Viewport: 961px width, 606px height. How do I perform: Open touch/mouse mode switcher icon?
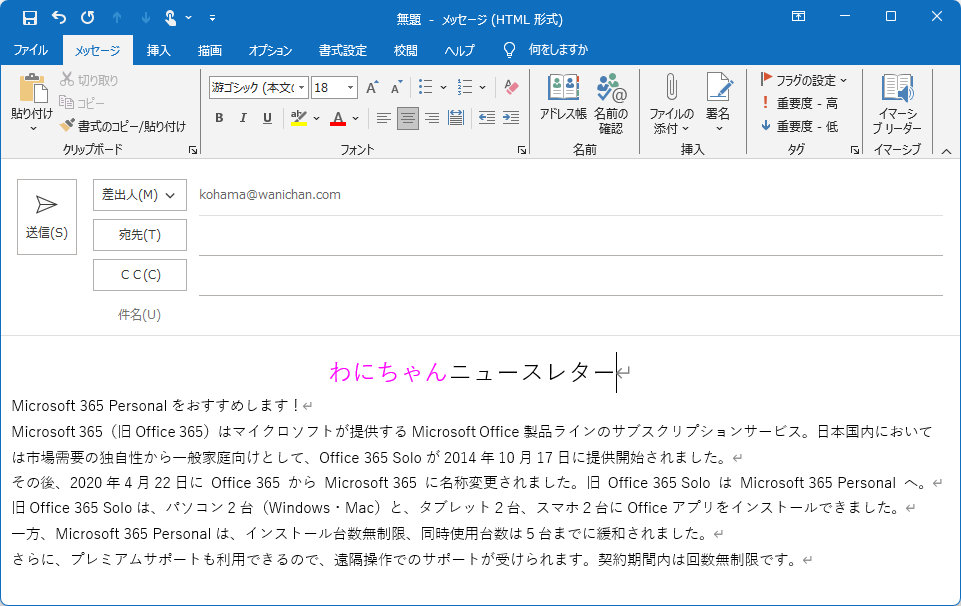171,18
